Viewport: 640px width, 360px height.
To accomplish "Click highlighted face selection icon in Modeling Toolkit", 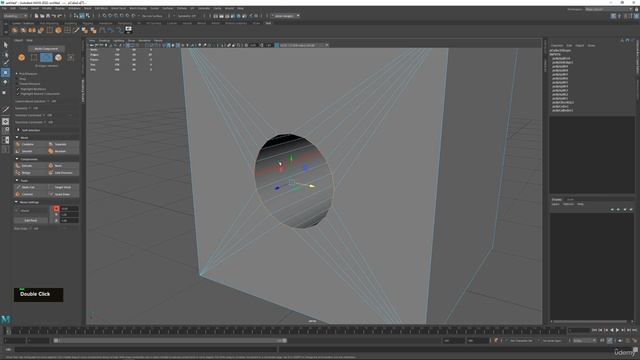I will (x=46, y=58).
